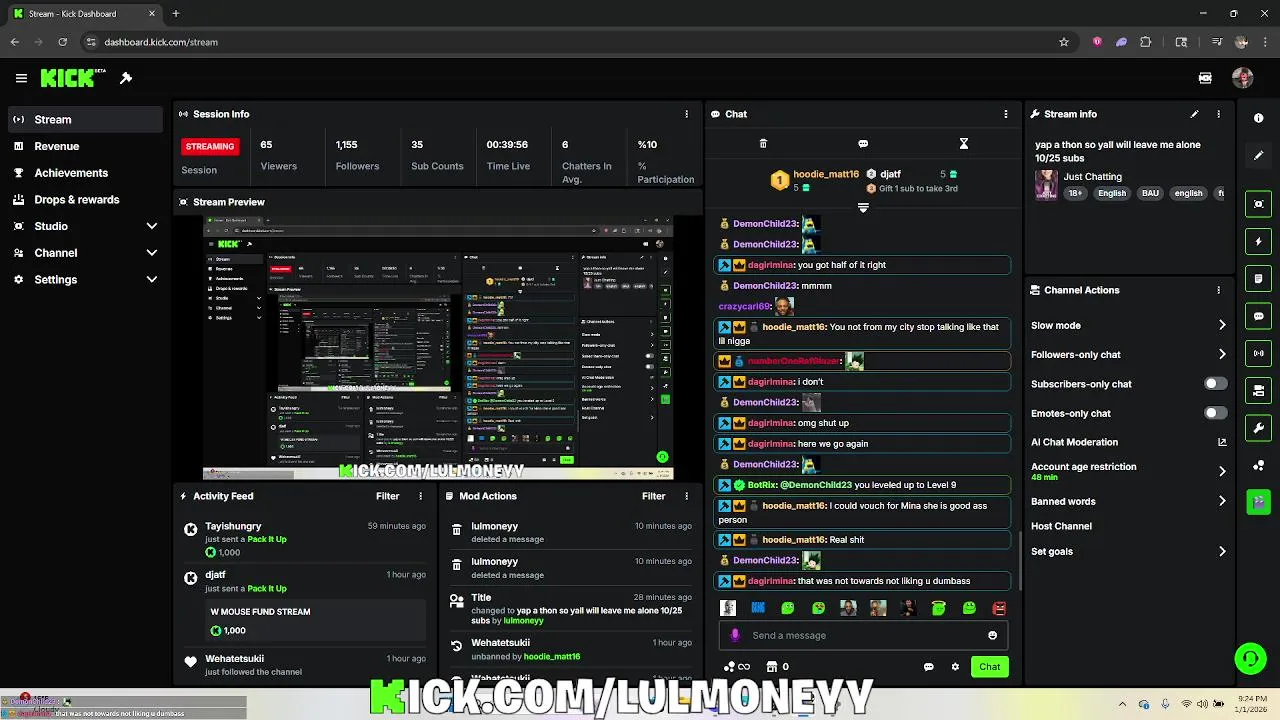Open Chat panel options menu
Screen dimensions: 1280x720
tap(1006, 114)
